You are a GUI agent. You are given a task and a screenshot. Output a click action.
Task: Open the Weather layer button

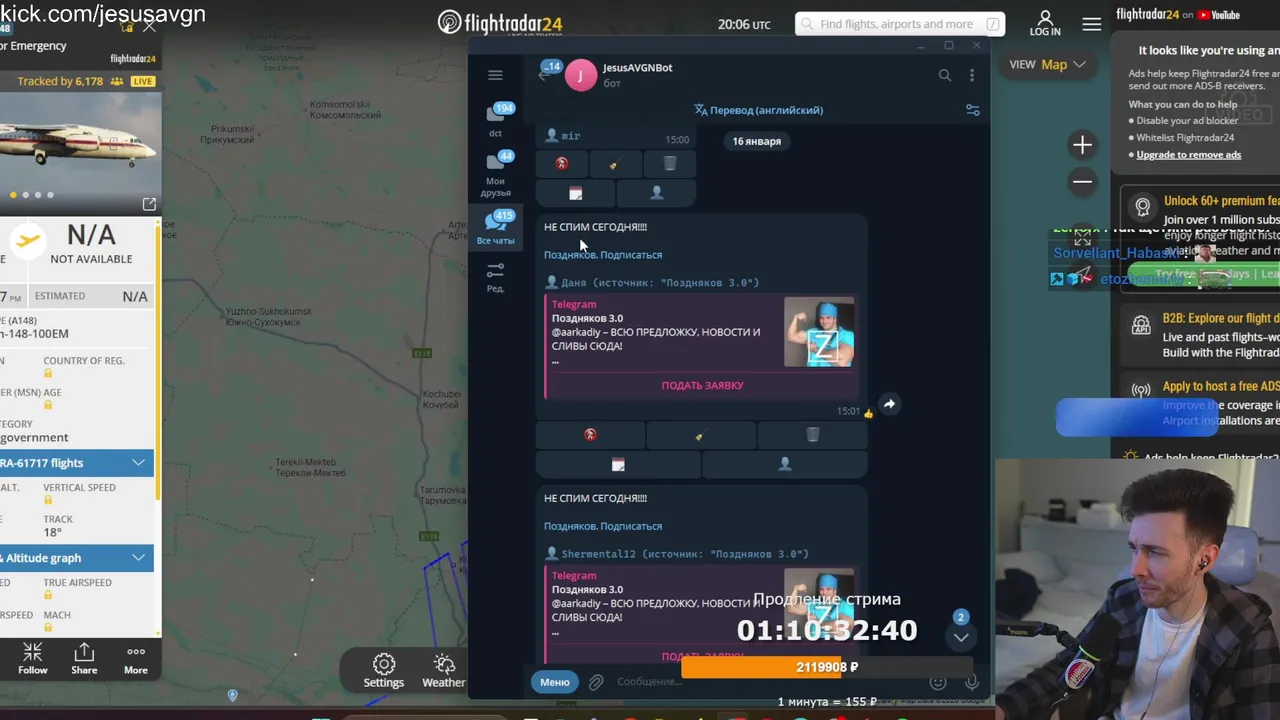coord(444,671)
